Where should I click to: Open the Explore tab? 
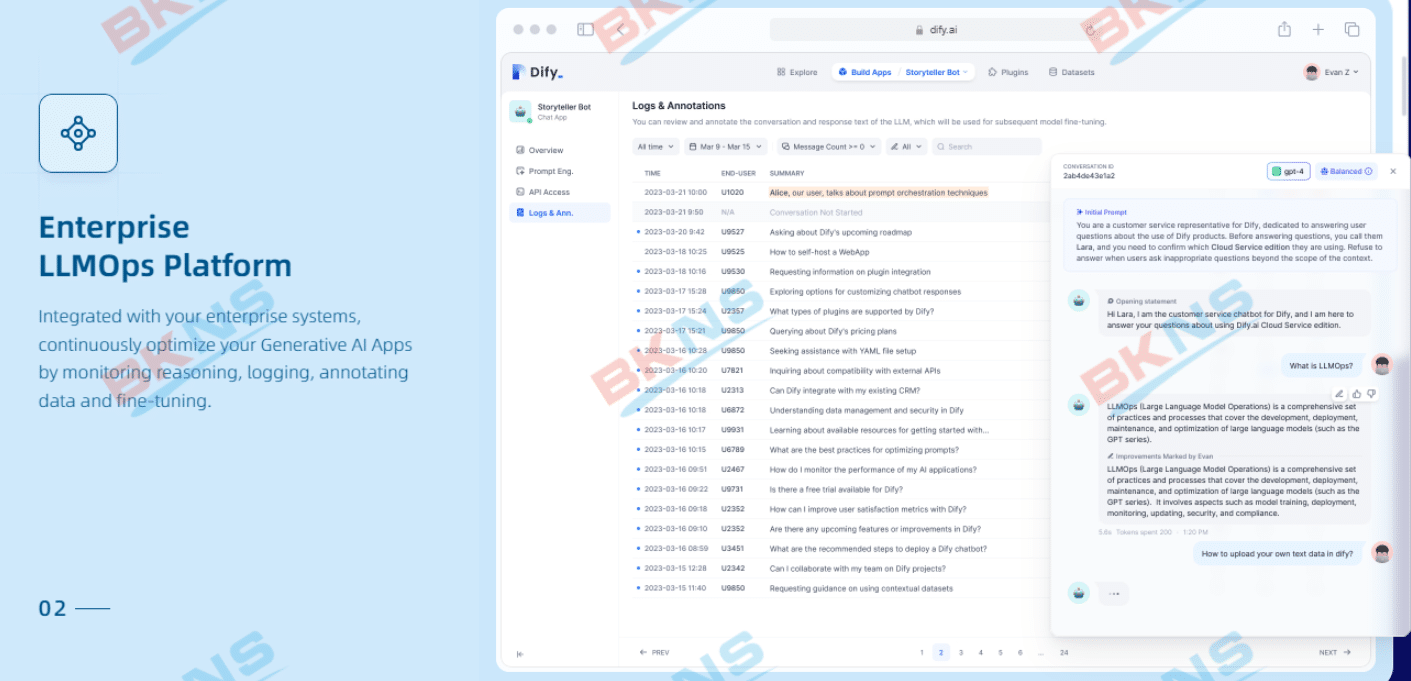pyautogui.click(x=797, y=72)
